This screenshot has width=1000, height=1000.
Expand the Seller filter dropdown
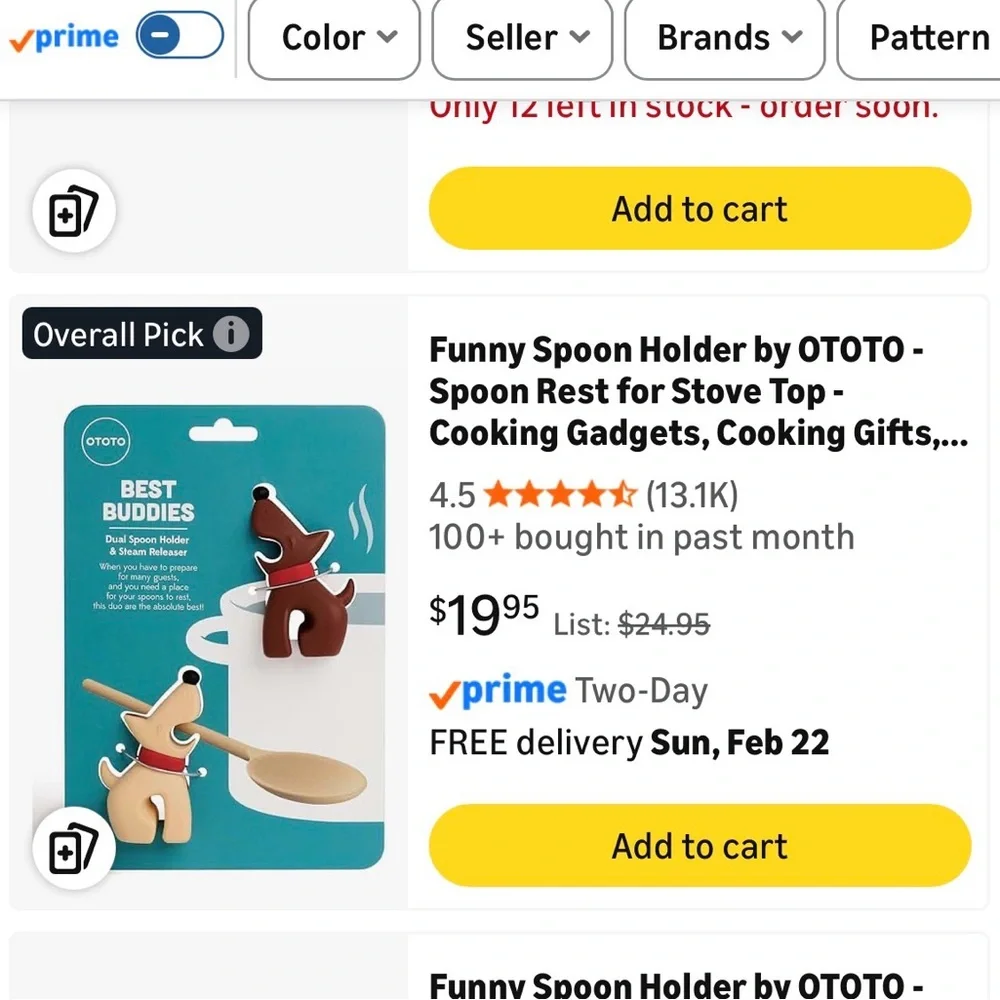(522, 38)
